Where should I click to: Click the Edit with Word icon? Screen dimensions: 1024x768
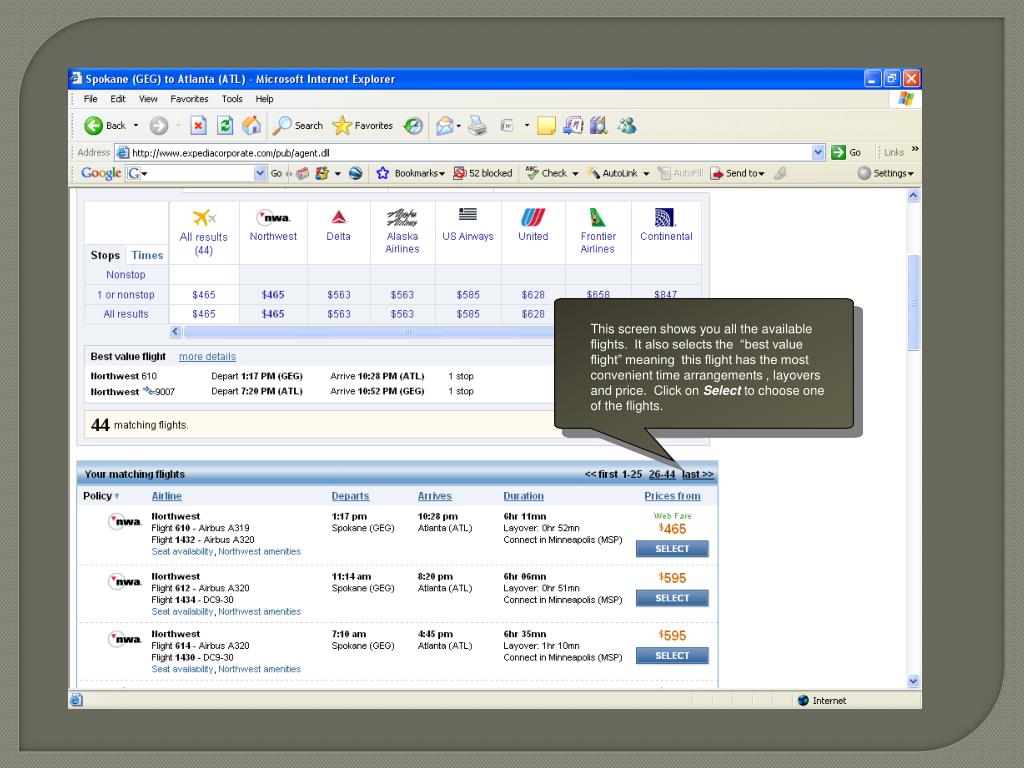point(507,125)
